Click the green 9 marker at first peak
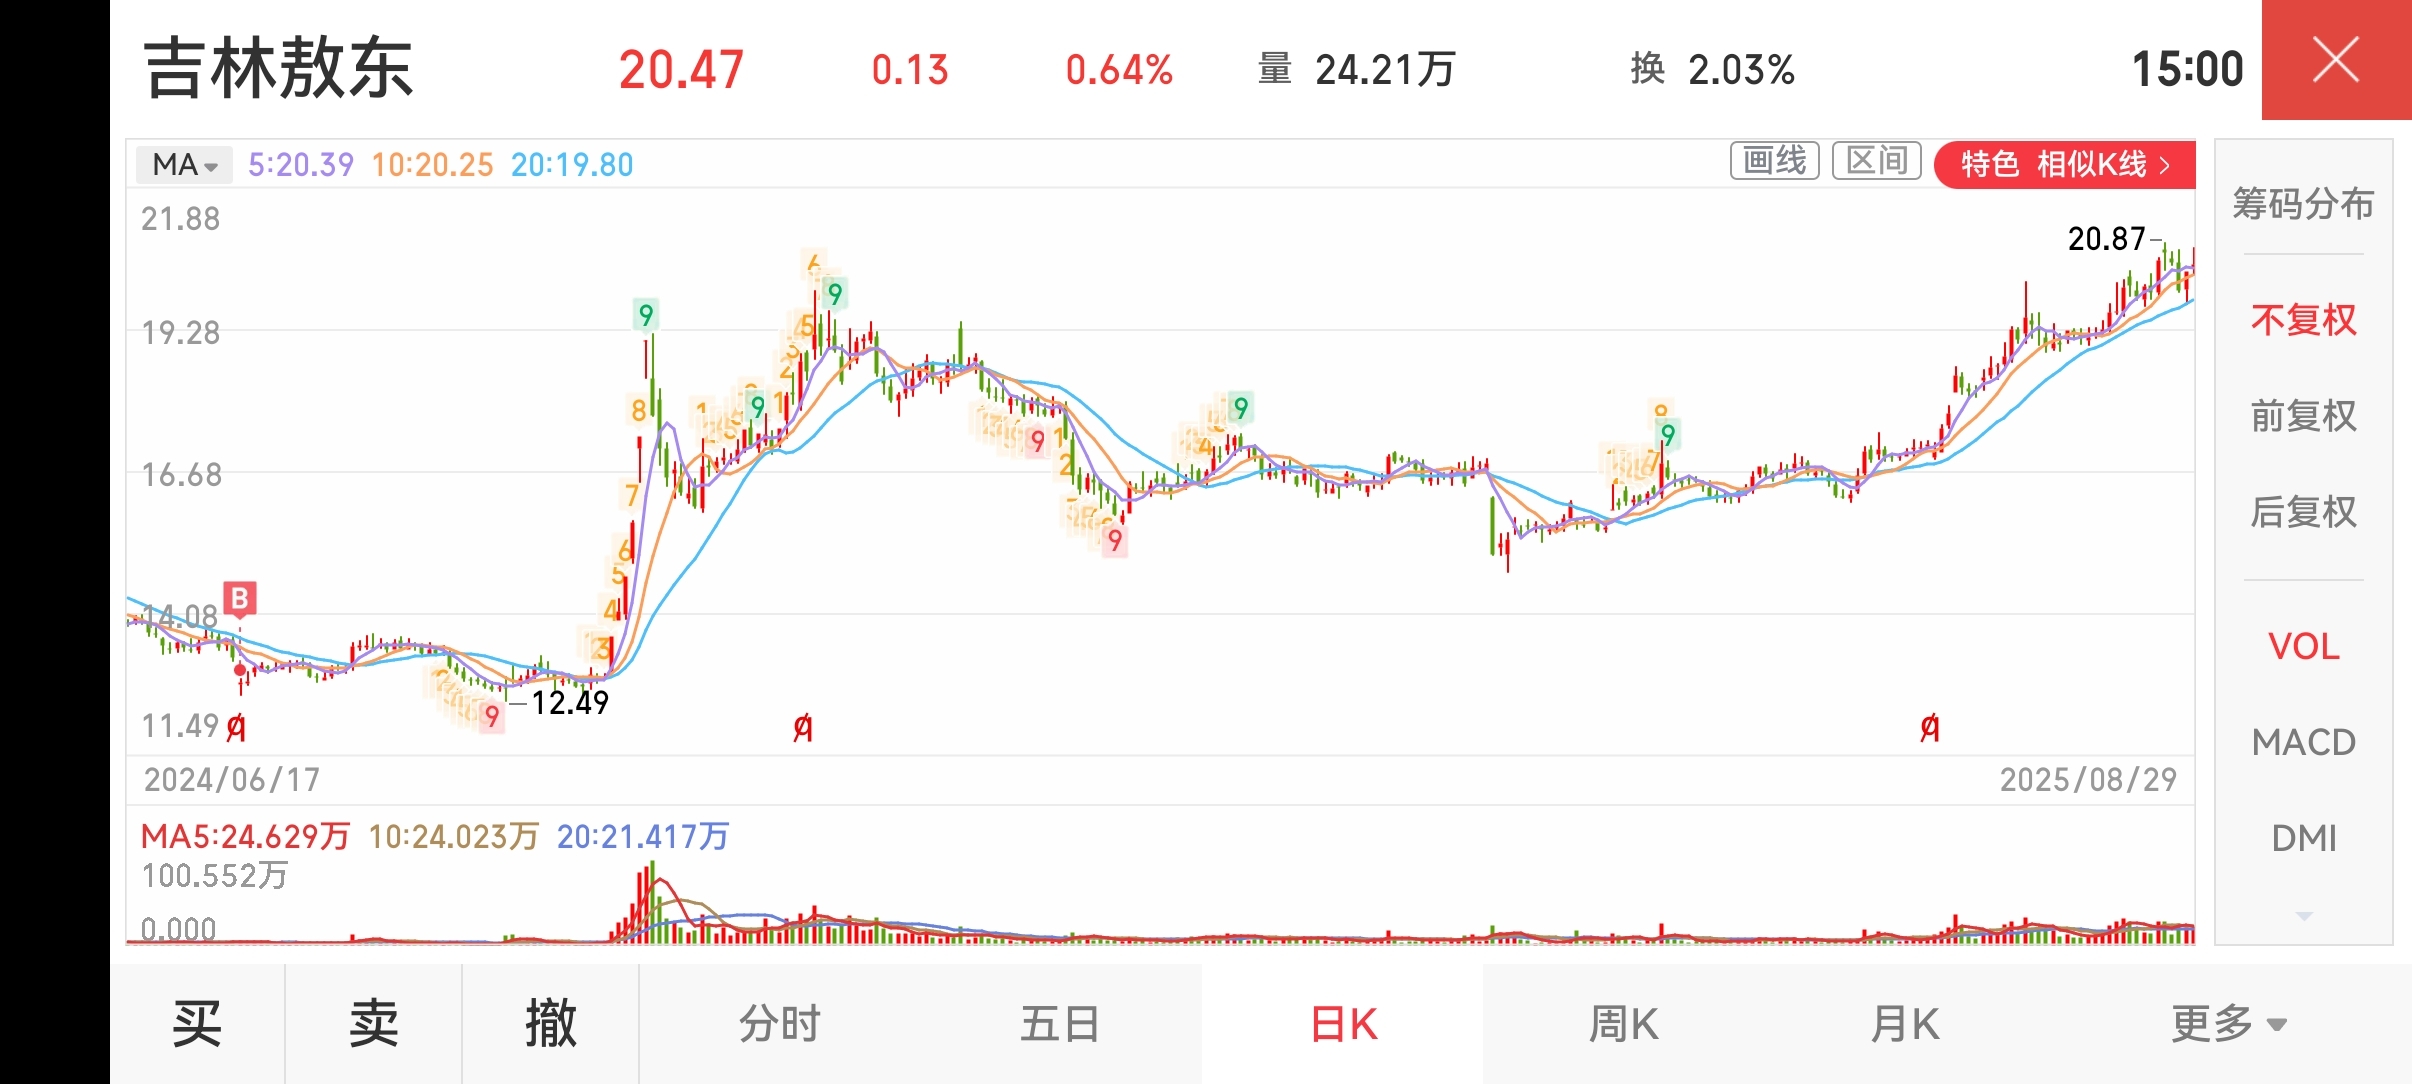 click(646, 315)
